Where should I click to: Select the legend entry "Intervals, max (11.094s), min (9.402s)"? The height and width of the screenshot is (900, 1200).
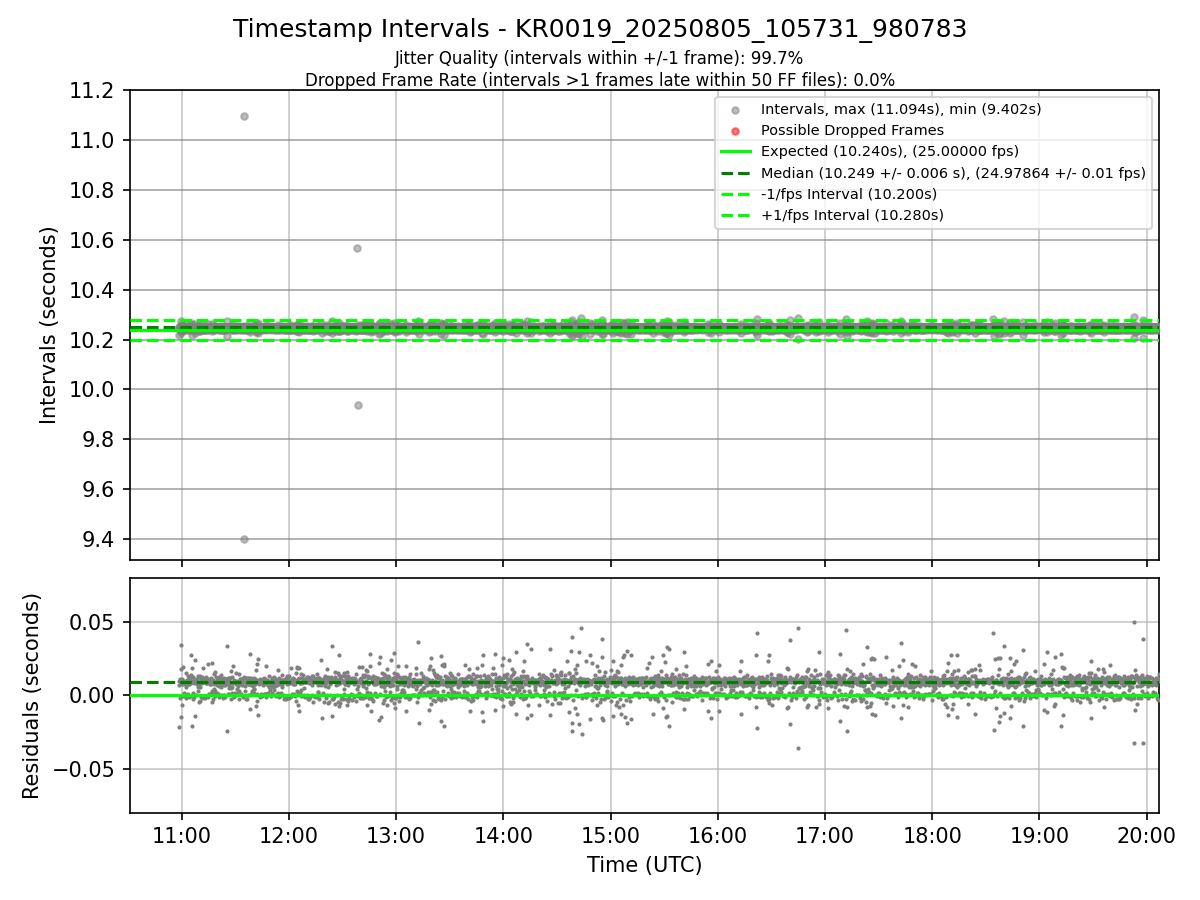[x=901, y=109]
